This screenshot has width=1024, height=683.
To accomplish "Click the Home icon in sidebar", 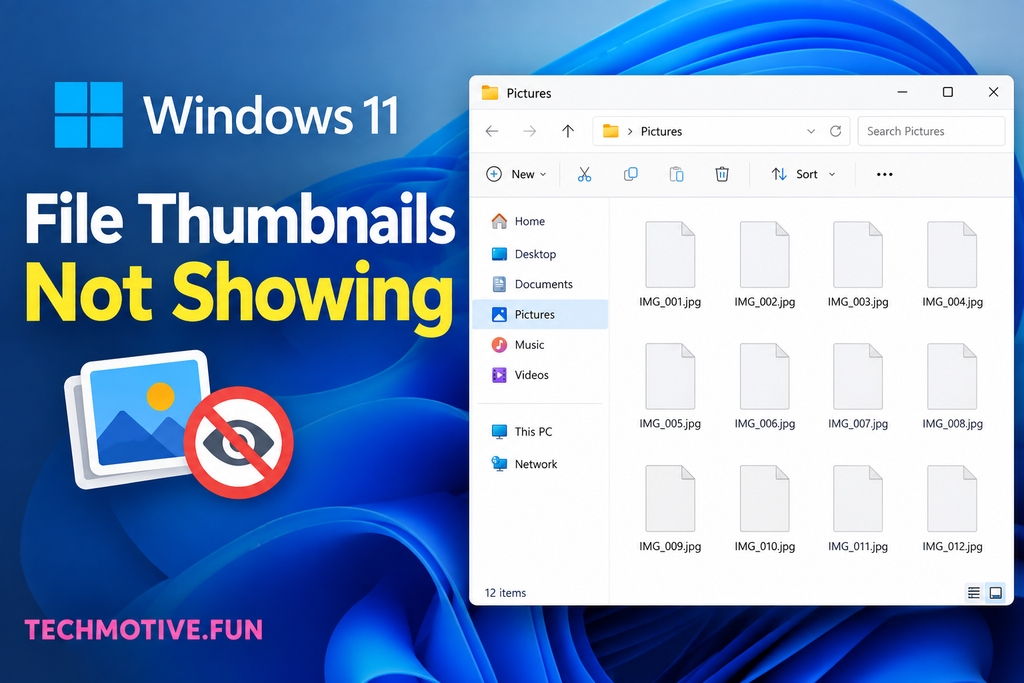I will tap(499, 221).
